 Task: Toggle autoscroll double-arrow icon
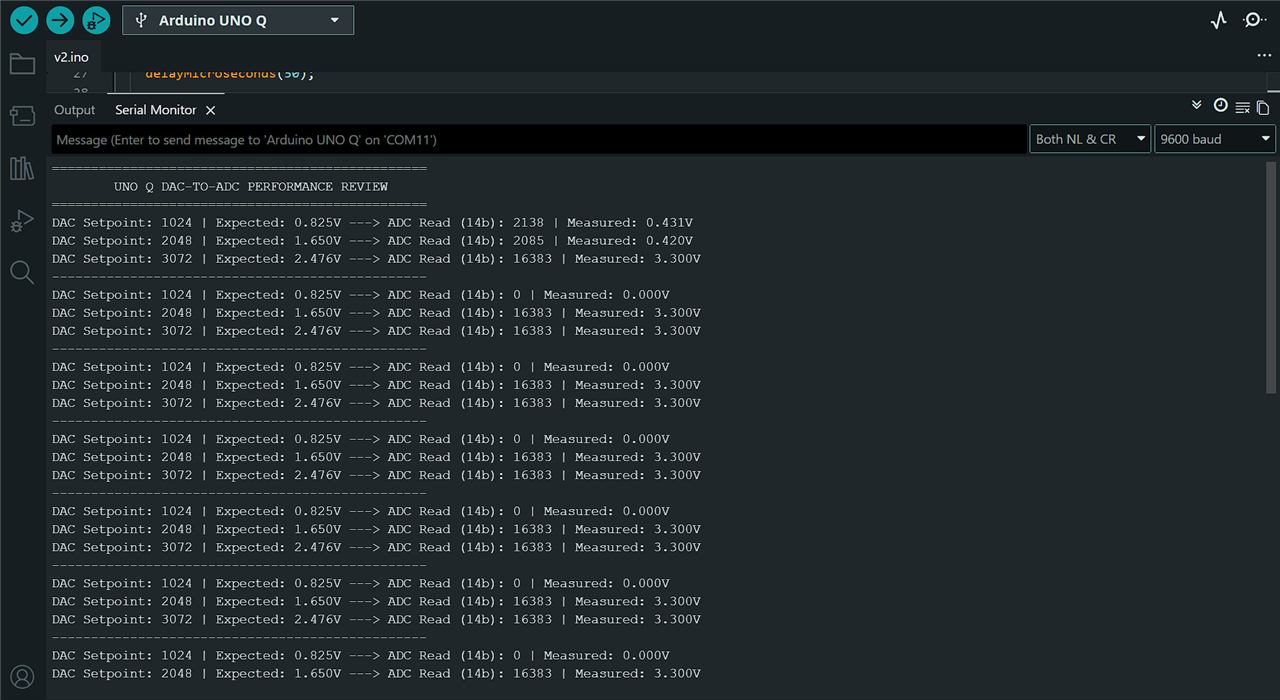pyautogui.click(x=1197, y=105)
